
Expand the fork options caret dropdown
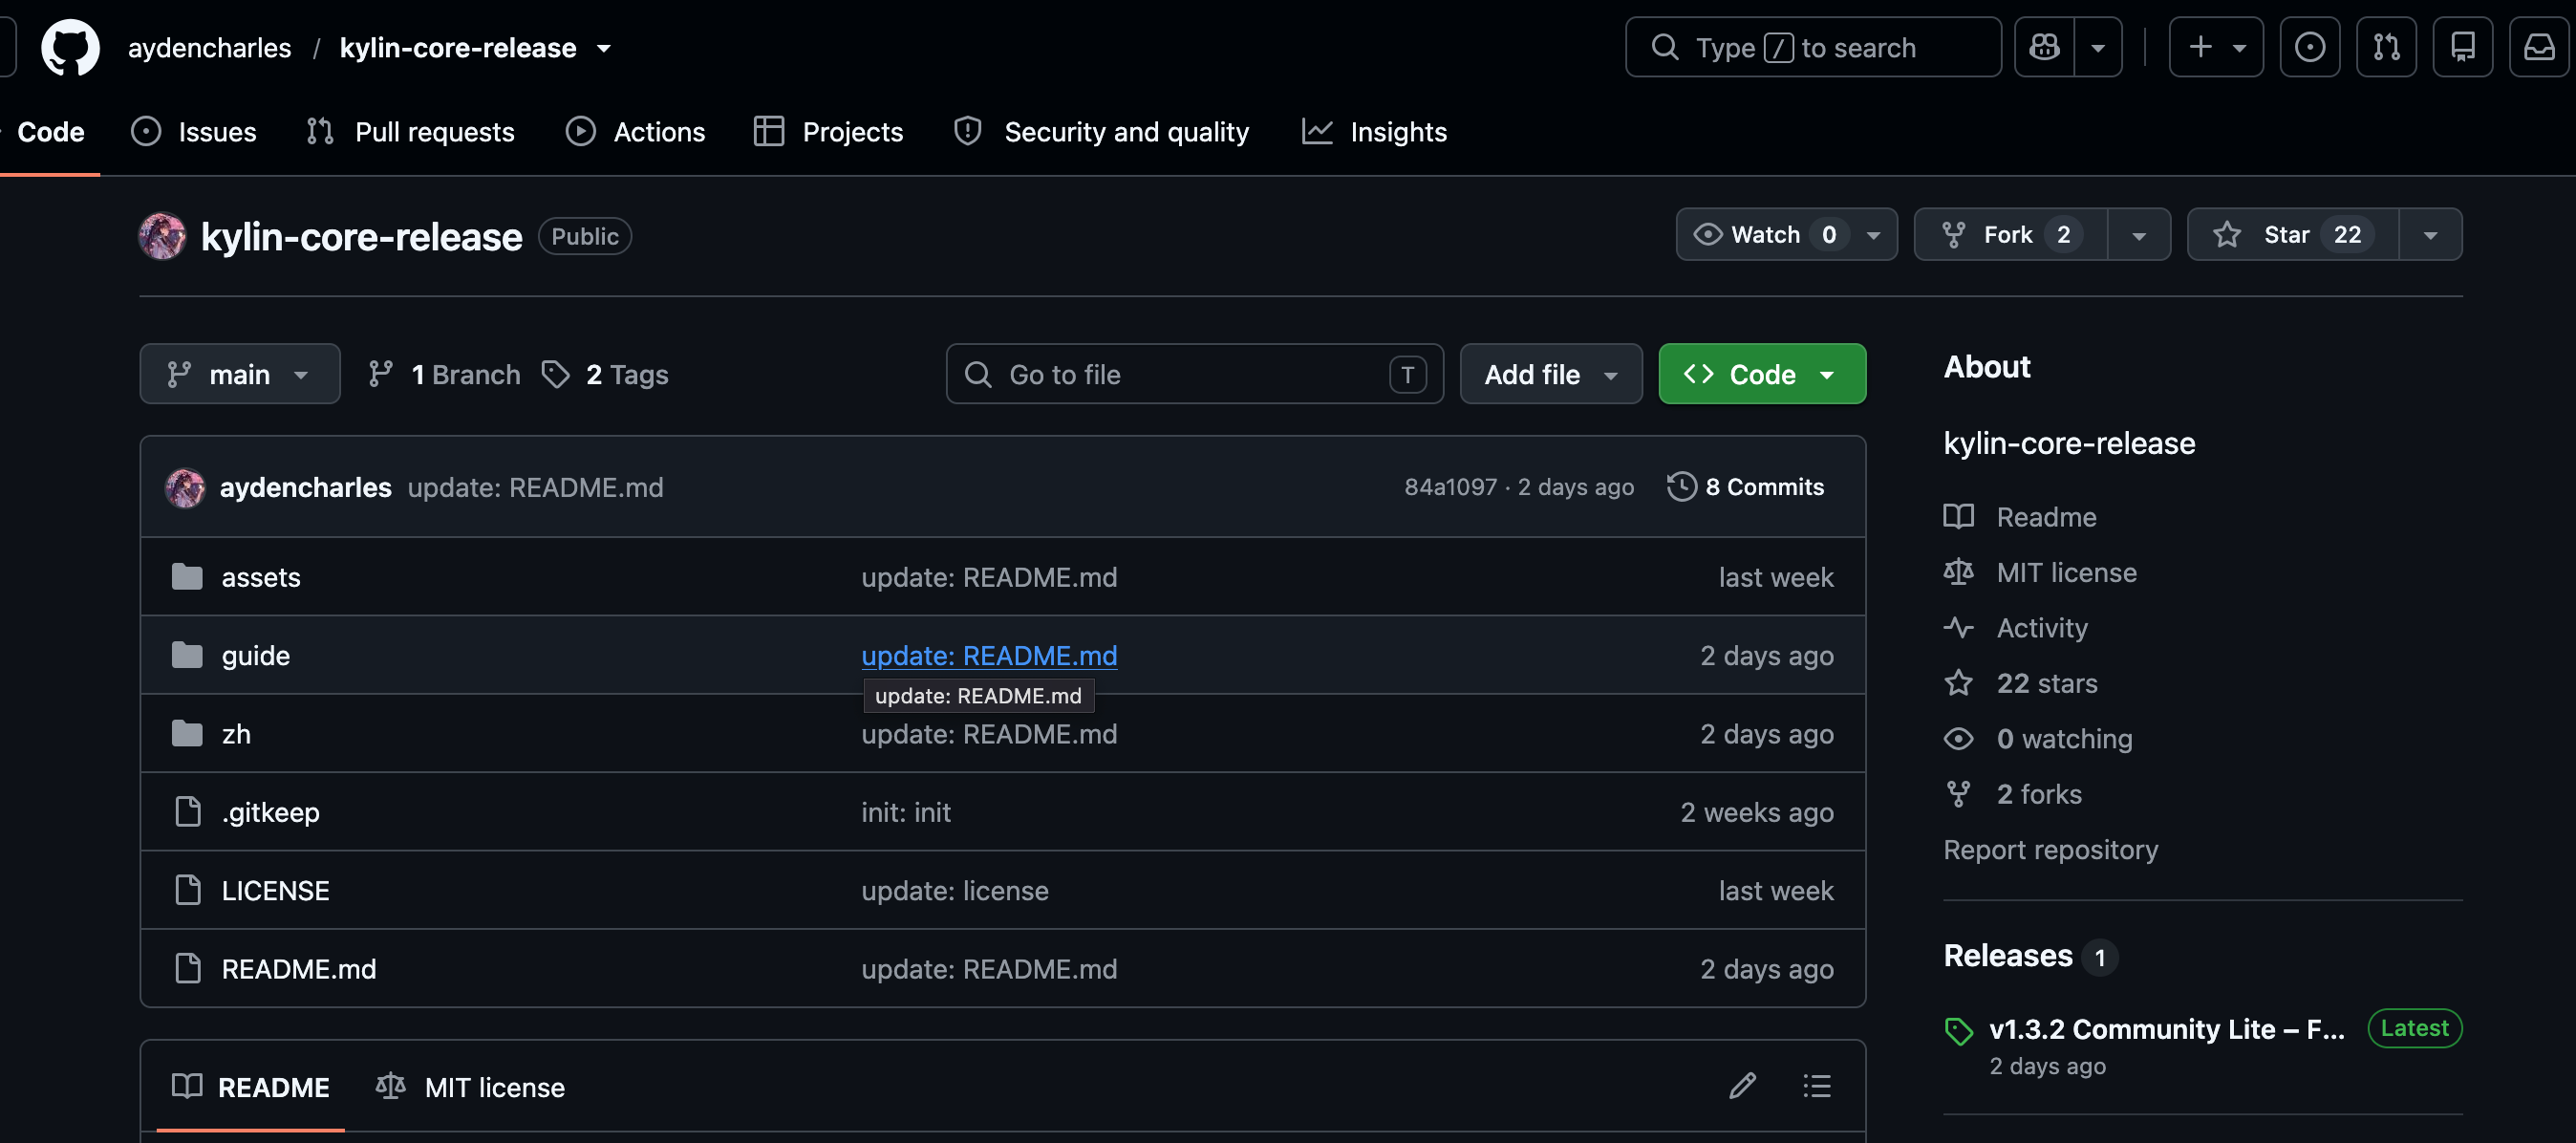(x=2139, y=235)
